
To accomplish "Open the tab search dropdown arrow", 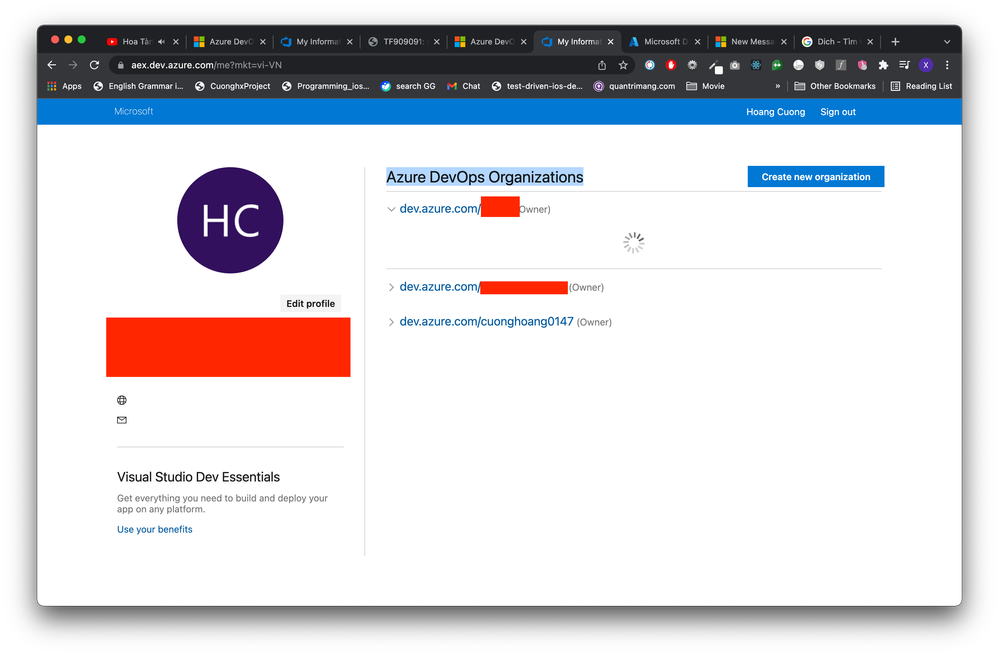I will point(947,41).
